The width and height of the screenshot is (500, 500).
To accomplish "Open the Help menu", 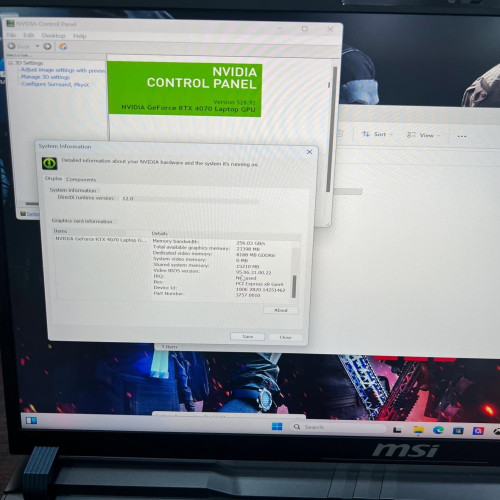I will pos(80,36).
